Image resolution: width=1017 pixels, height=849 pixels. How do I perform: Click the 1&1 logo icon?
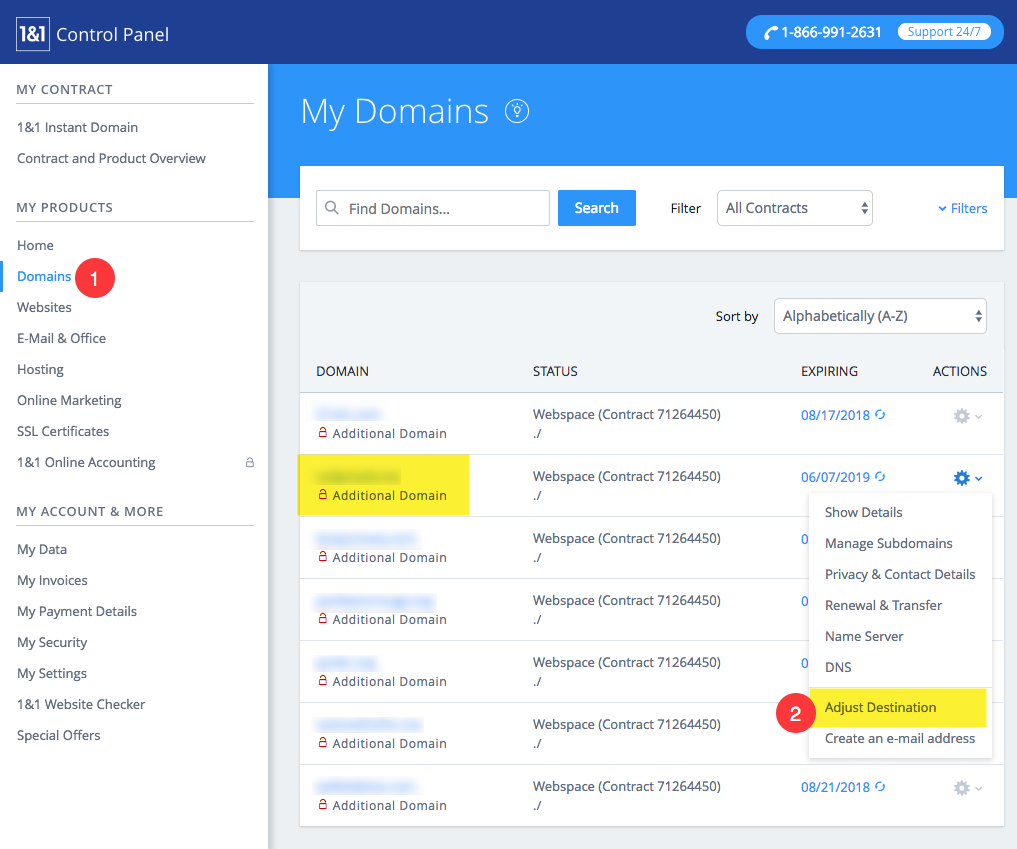click(32, 34)
